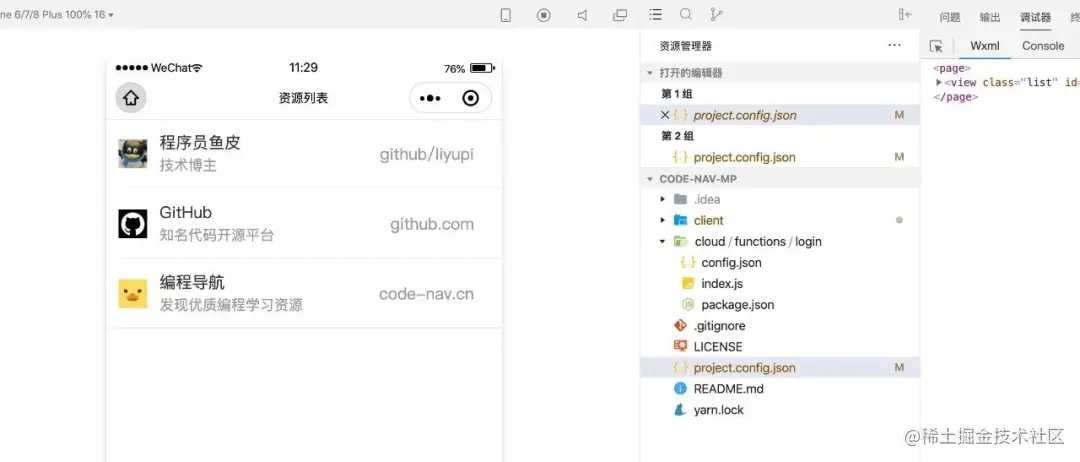Collapse the editor panel arrow icon
Screen dimensions: 1080x462
(x=905, y=15)
